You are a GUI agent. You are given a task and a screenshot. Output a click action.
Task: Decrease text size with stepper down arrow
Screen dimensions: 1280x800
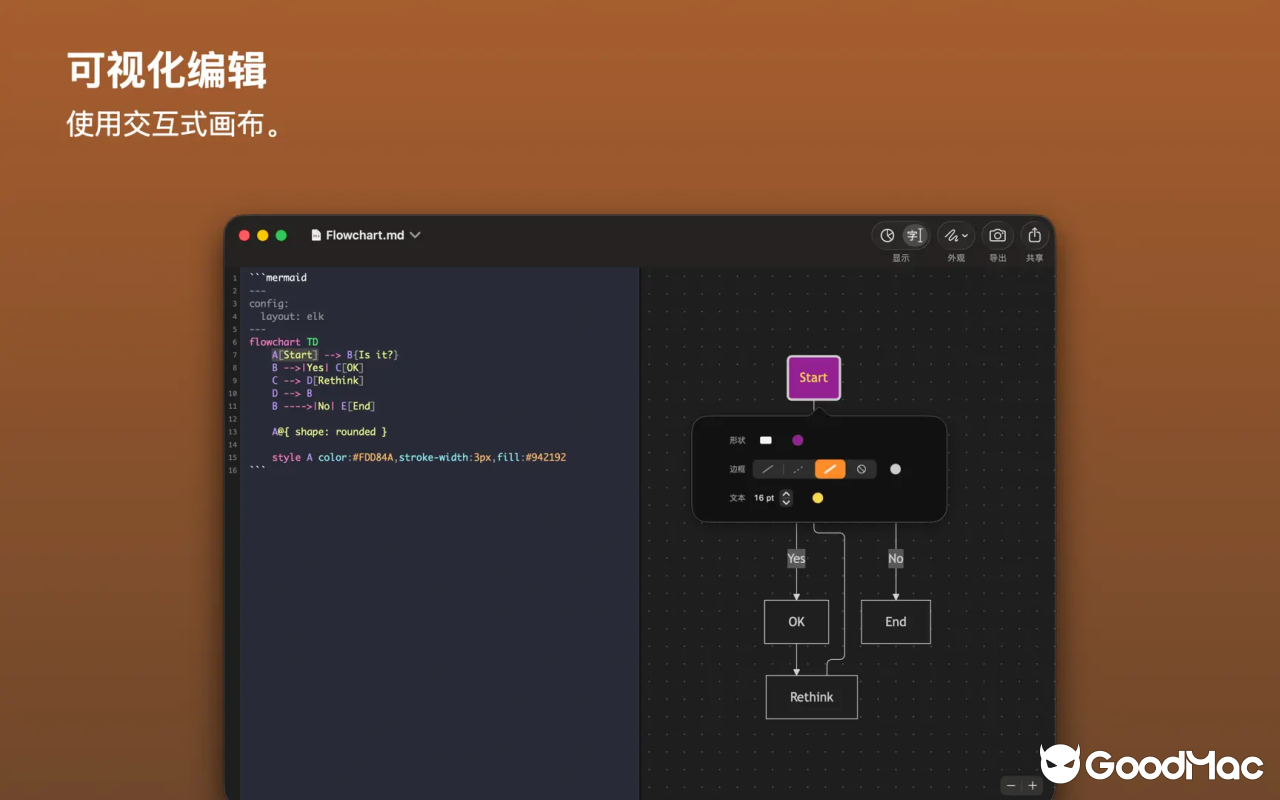pyautogui.click(x=786, y=502)
